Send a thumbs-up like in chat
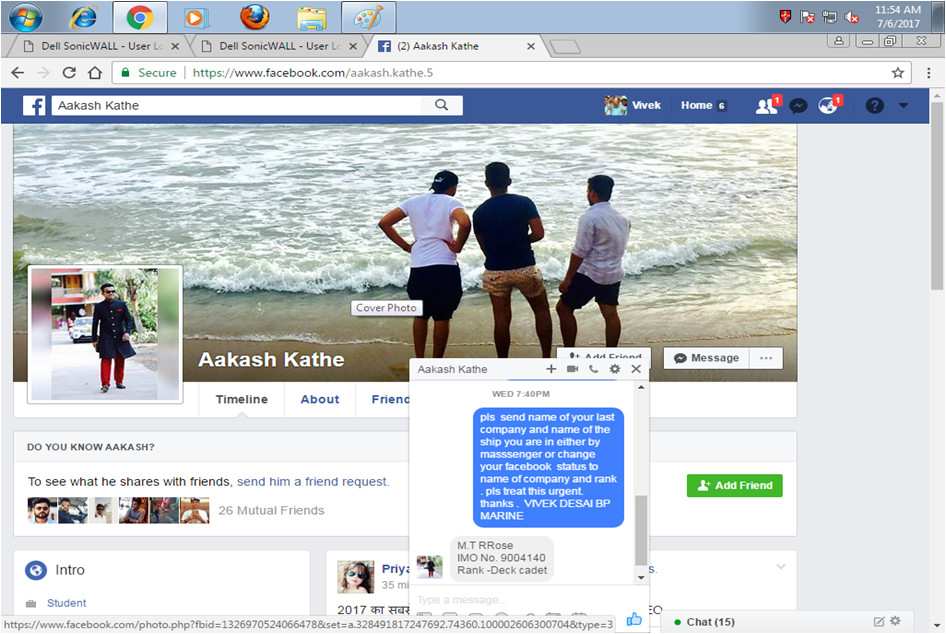The image size is (946, 634). pos(633,620)
